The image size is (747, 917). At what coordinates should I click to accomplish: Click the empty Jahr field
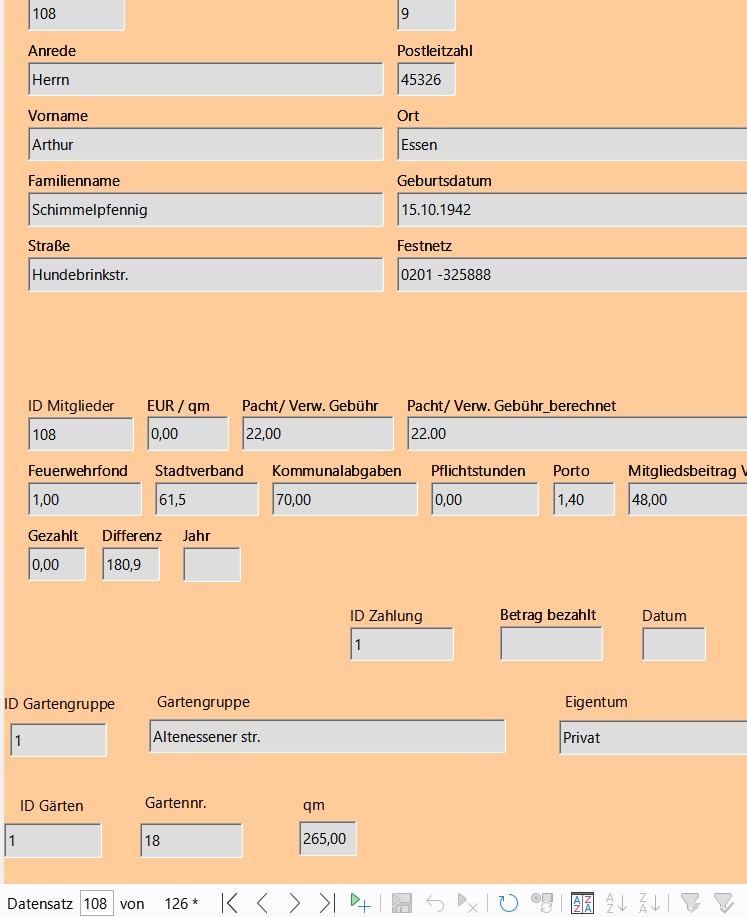click(x=212, y=565)
